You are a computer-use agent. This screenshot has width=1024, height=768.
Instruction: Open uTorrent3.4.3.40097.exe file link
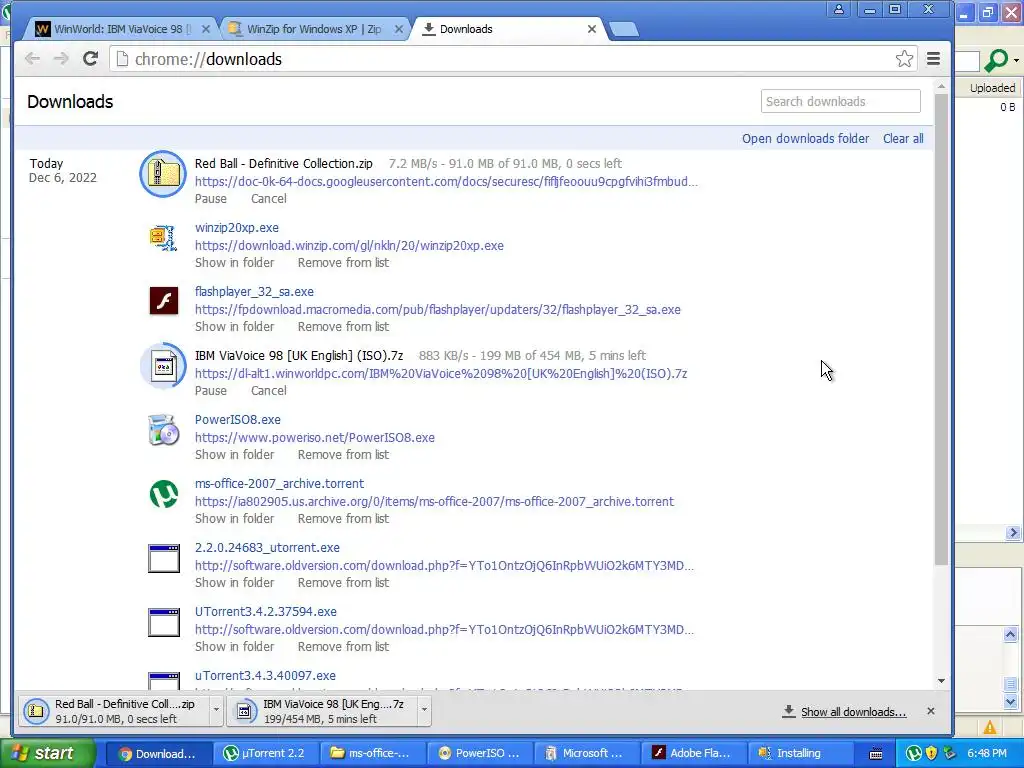coord(265,675)
